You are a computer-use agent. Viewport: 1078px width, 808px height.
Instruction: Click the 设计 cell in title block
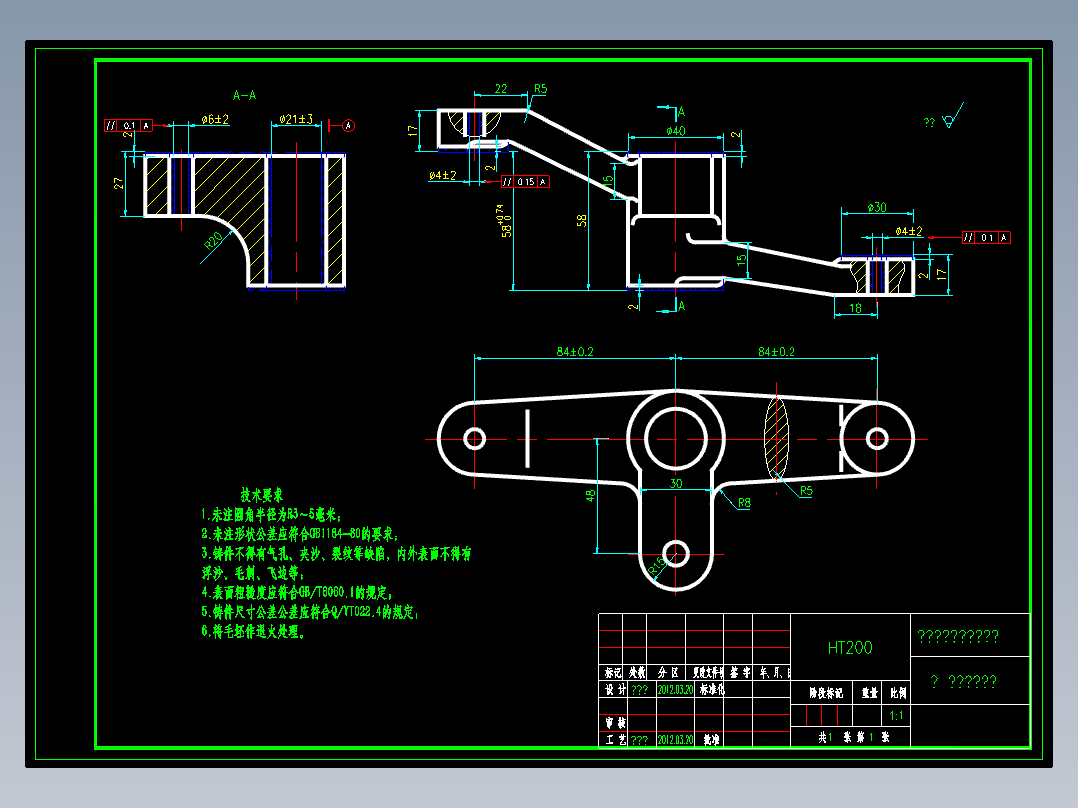click(615, 690)
